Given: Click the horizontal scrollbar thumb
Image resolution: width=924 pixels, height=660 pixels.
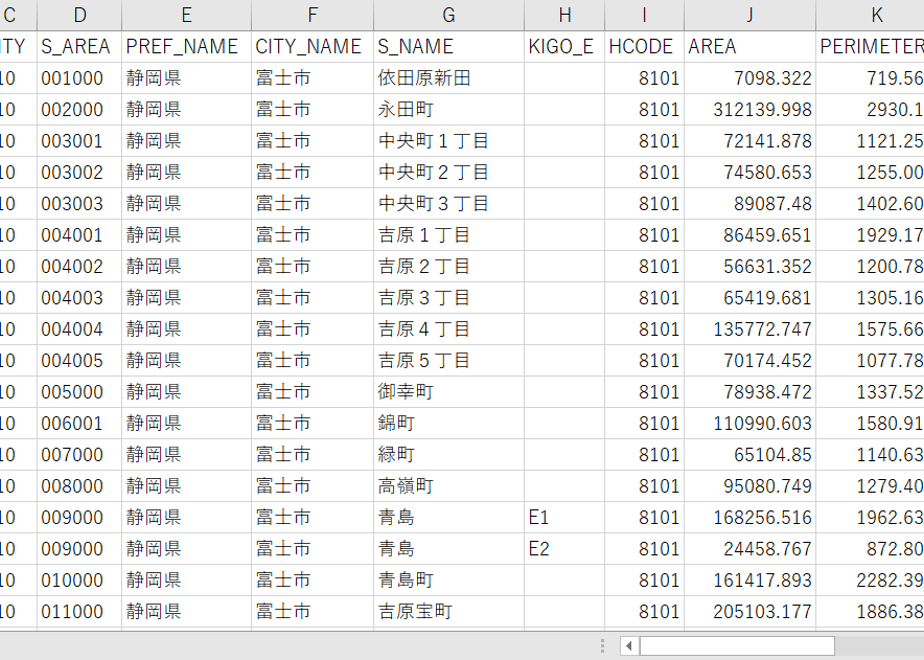Looking at the screenshot, I should (x=737, y=646).
